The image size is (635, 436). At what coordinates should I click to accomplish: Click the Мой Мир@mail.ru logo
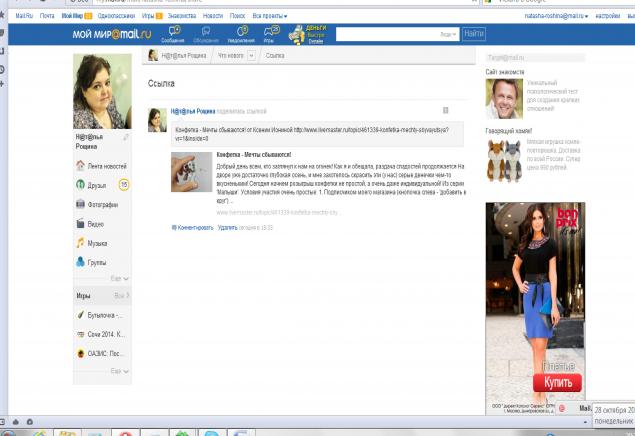[x=112, y=34]
